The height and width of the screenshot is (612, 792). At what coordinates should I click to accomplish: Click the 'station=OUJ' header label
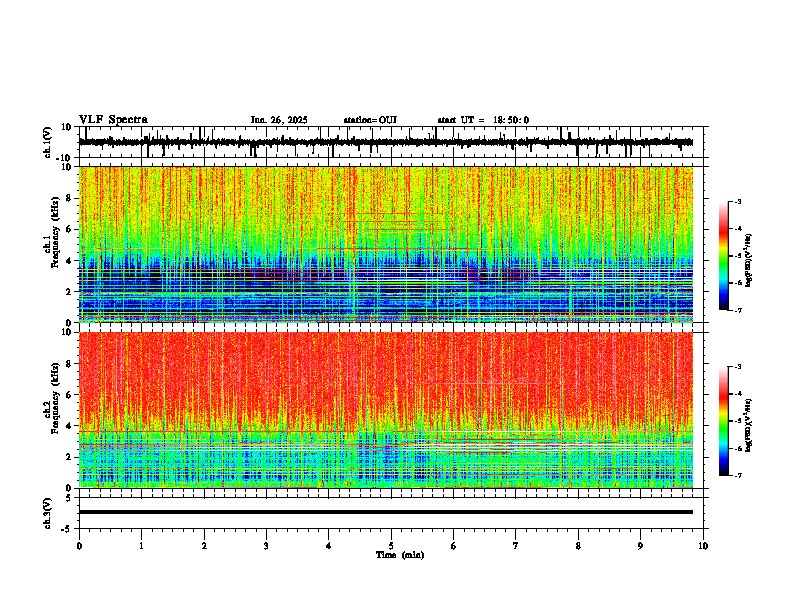pos(370,120)
